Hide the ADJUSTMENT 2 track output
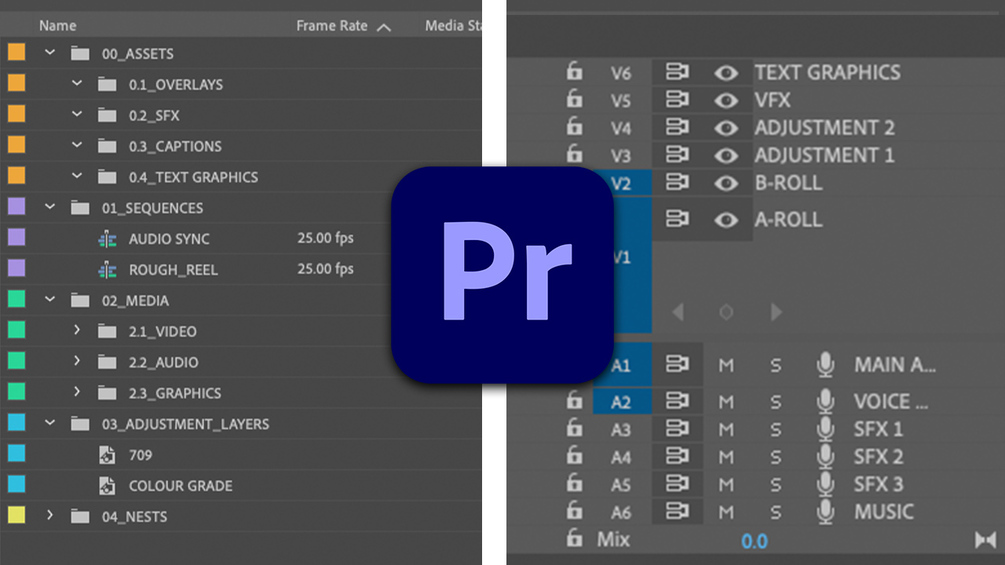This screenshot has height=565, width=1005. (x=726, y=128)
